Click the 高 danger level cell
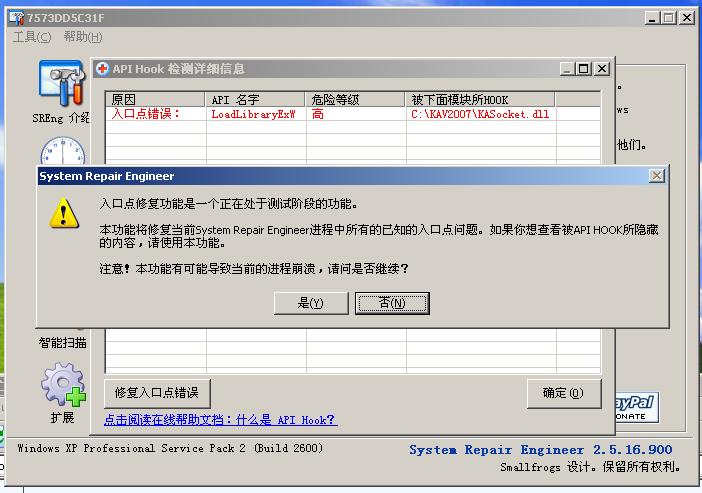The width and height of the screenshot is (702, 493). (356, 114)
